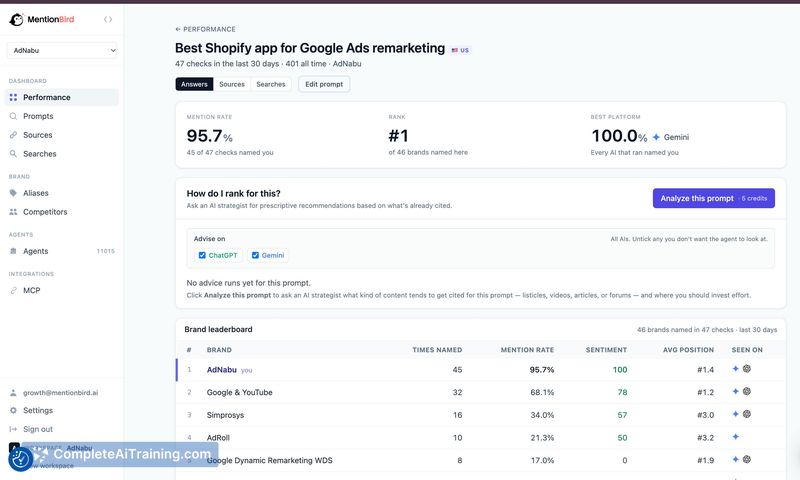Click the Edit prompt button
800x480 pixels.
[324, 84]
